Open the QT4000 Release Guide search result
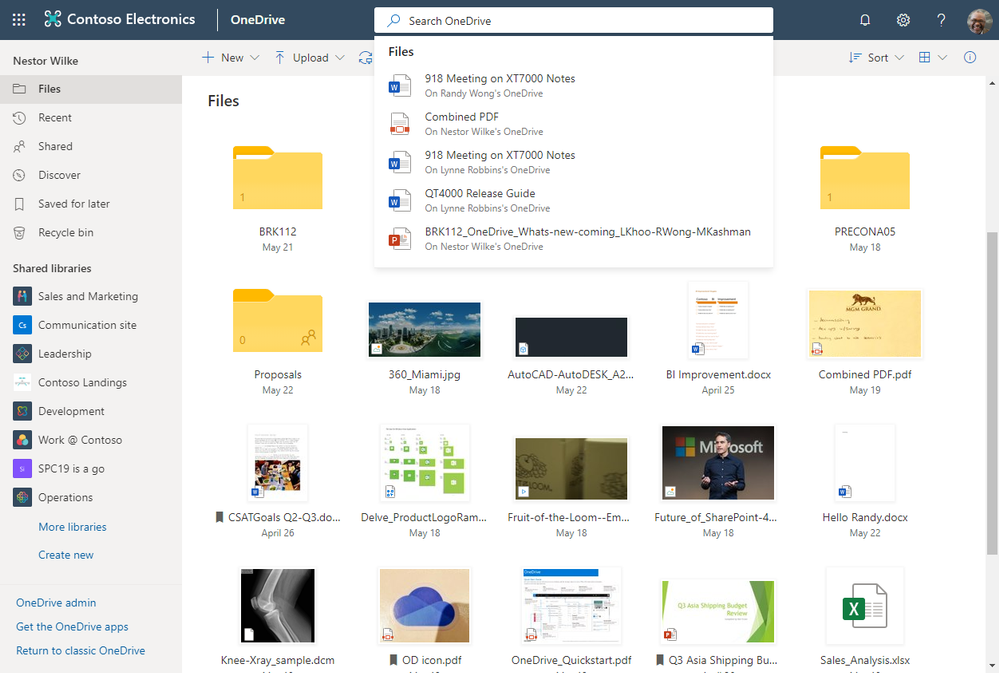Screen dimensions: 999x673 pyautogui.click(x=480, y=194)
